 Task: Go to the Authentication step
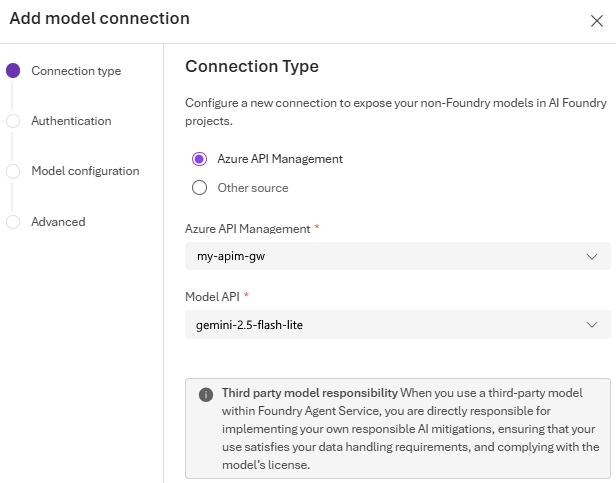click(72, 121)
